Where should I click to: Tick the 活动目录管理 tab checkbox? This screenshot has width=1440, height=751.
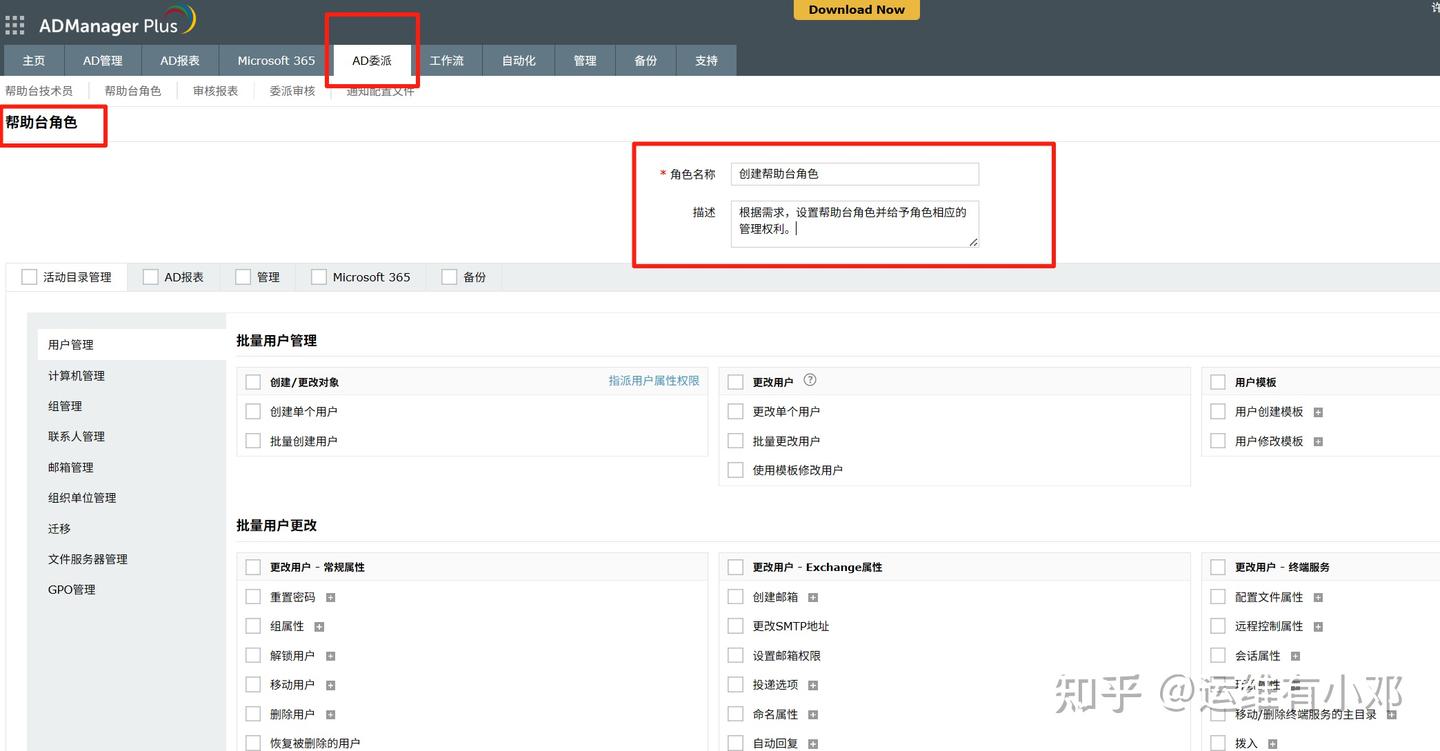pyautogui.click(x=29, y=277)
